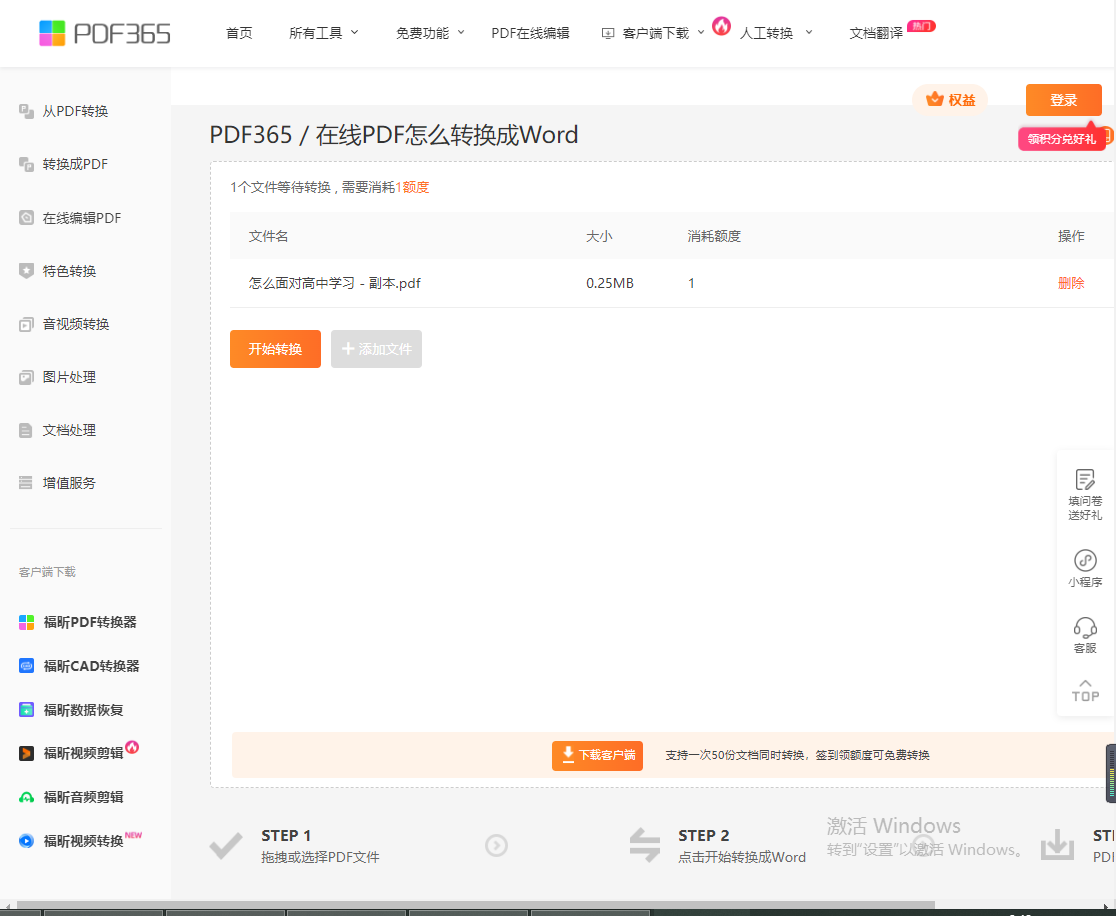Click the 领积分兑好礼 promo badge
The height and width of the screenshot is (916, 1116).
pos(1062,139)
